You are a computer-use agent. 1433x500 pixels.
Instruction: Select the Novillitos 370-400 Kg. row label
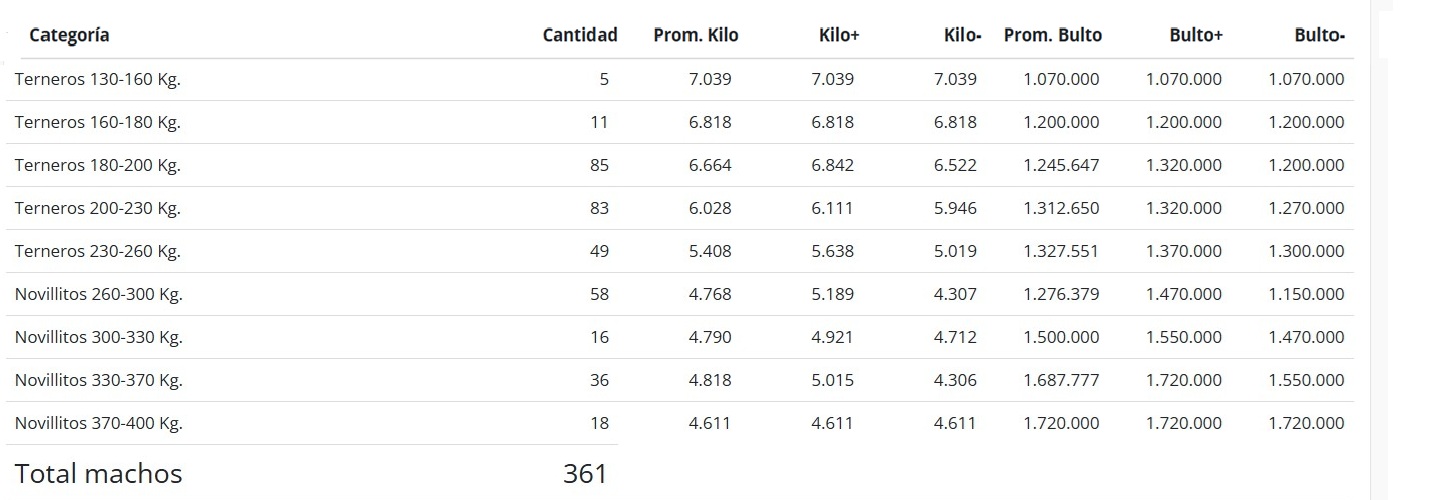click(x=98, y=423)
